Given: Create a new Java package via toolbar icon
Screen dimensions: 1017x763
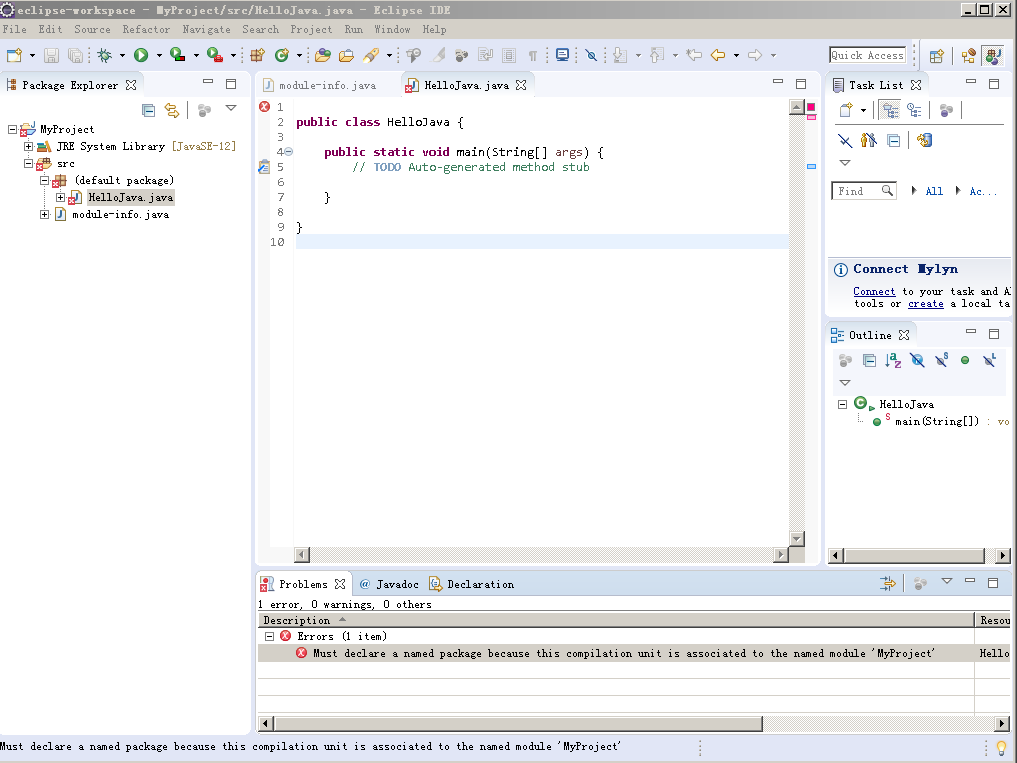Looking at the screenshot, I should coord(257,55).
